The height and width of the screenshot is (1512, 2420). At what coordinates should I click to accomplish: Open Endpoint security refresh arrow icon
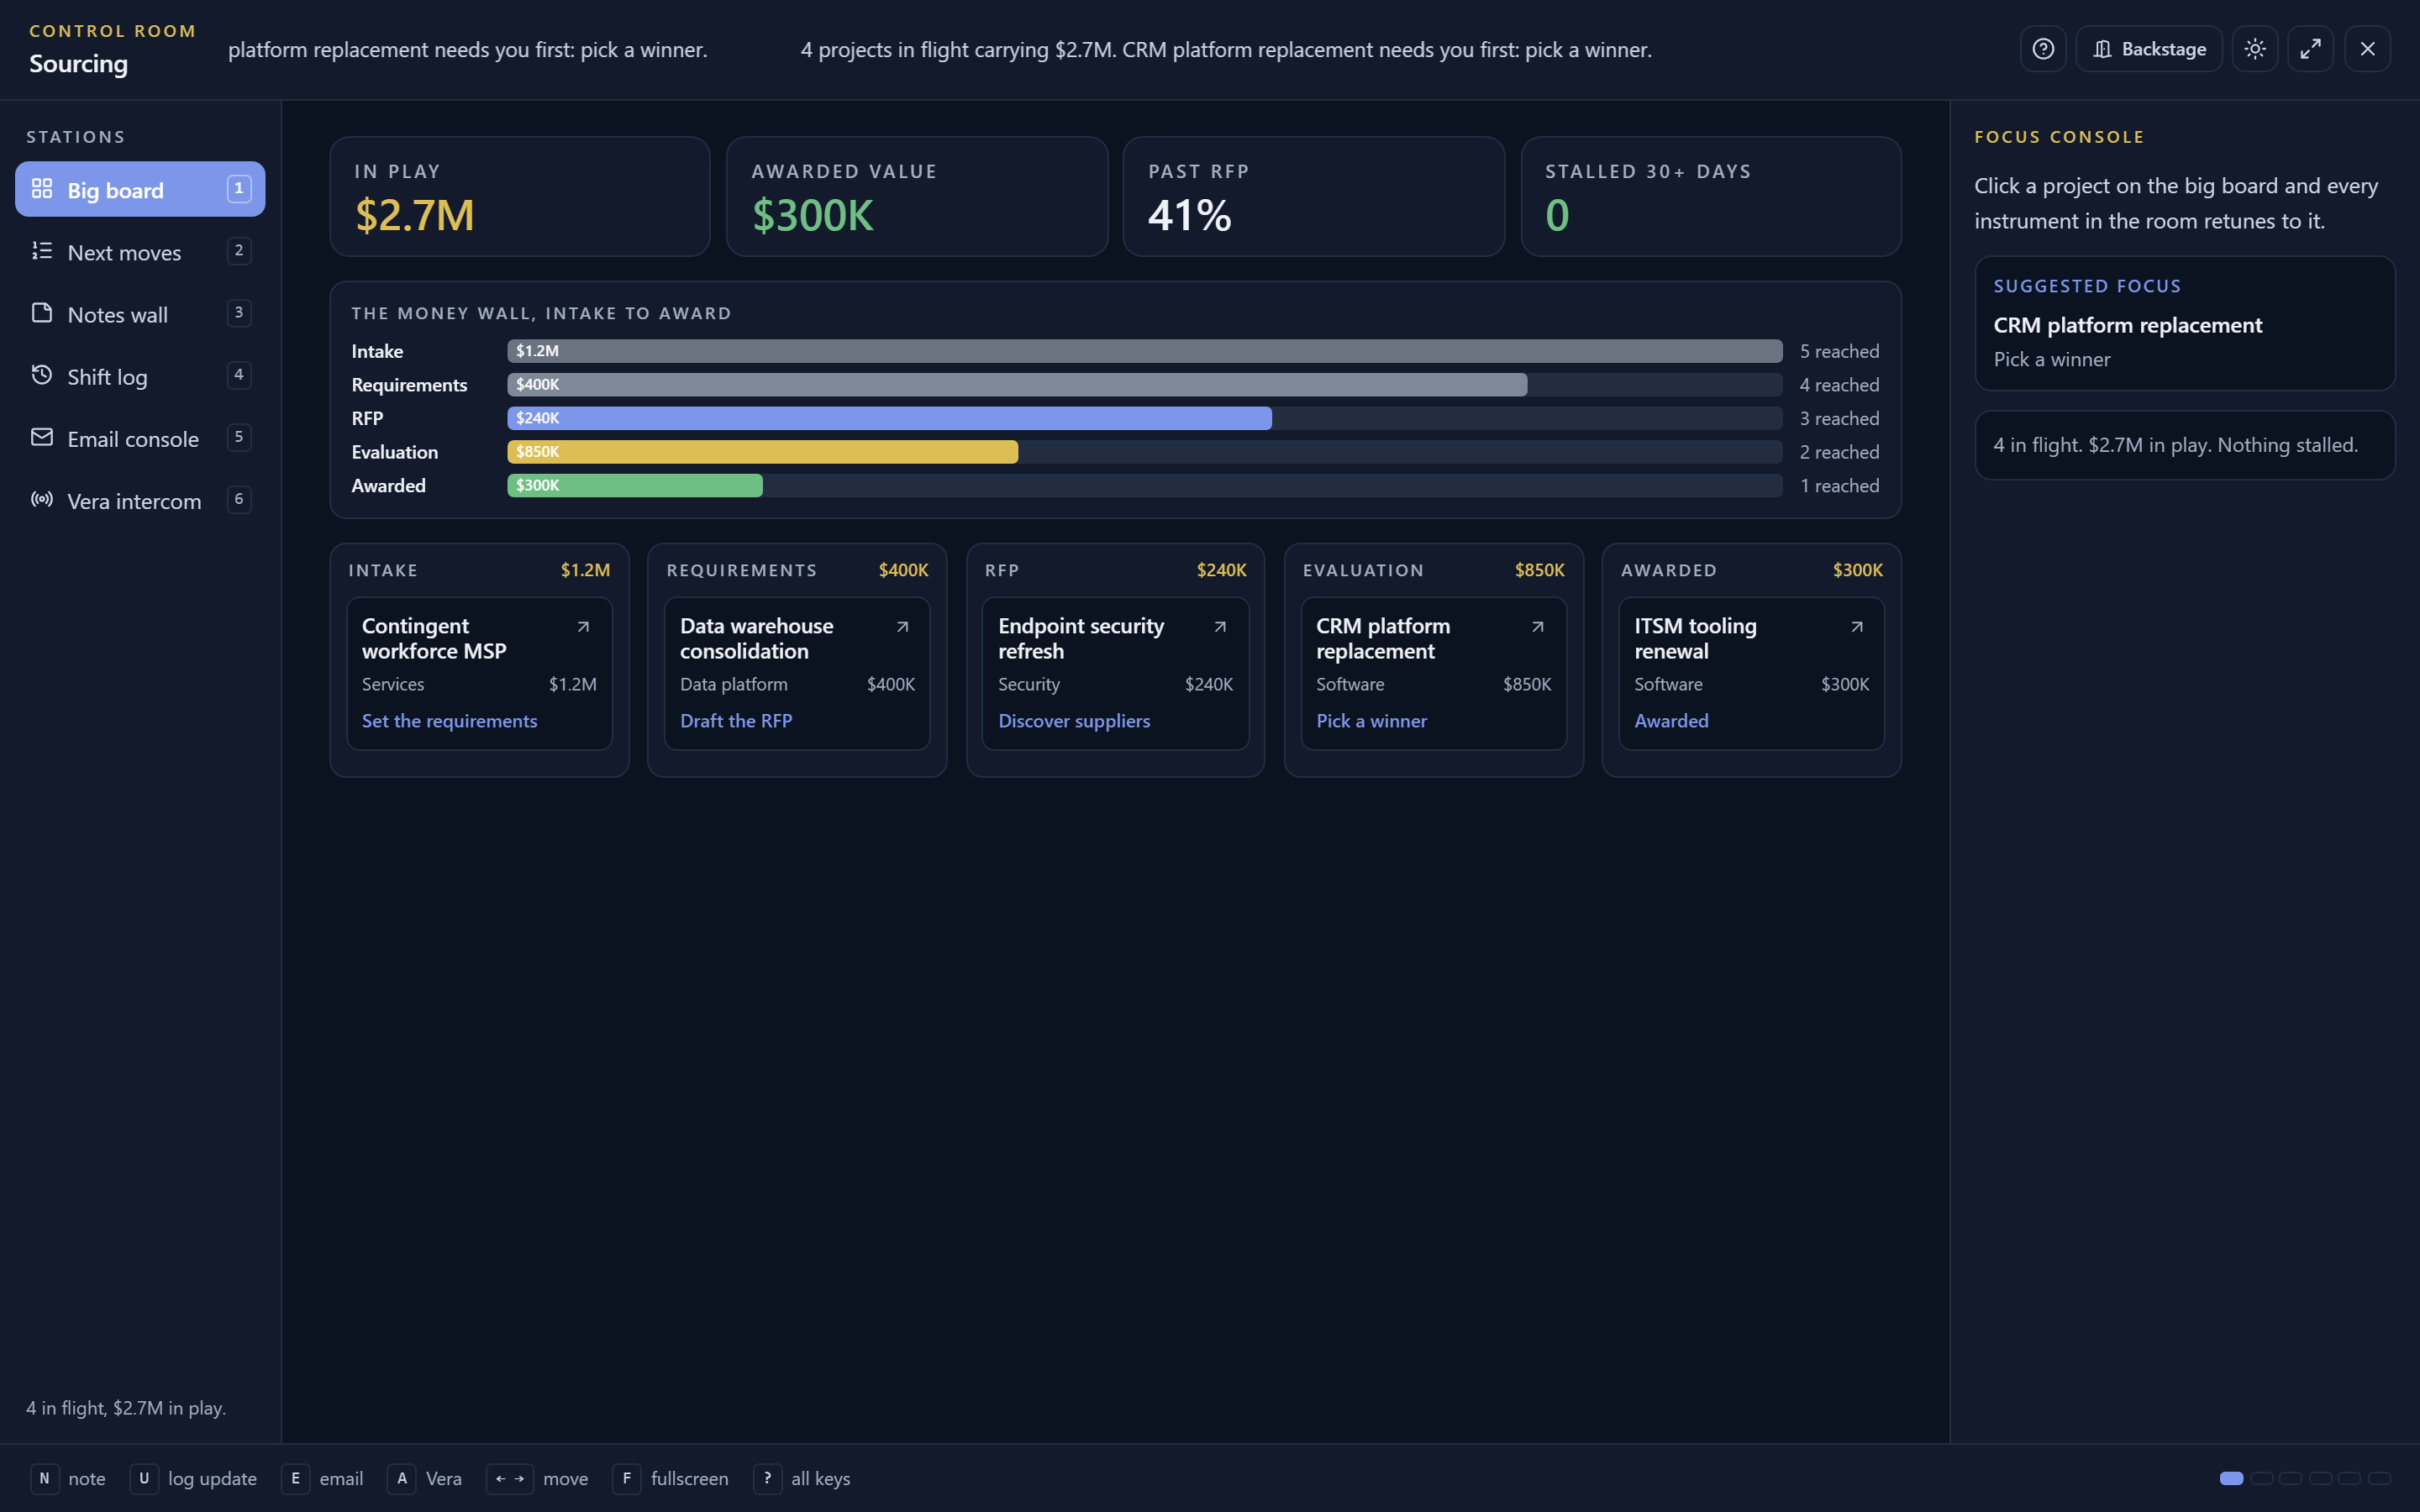[1220, 627]
